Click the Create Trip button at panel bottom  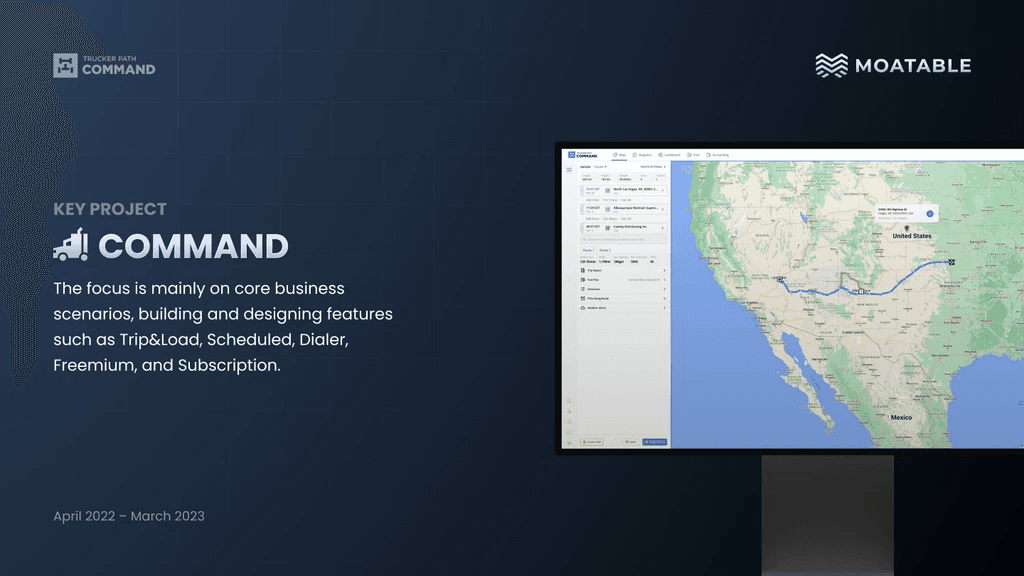click(x=592, y=442)
